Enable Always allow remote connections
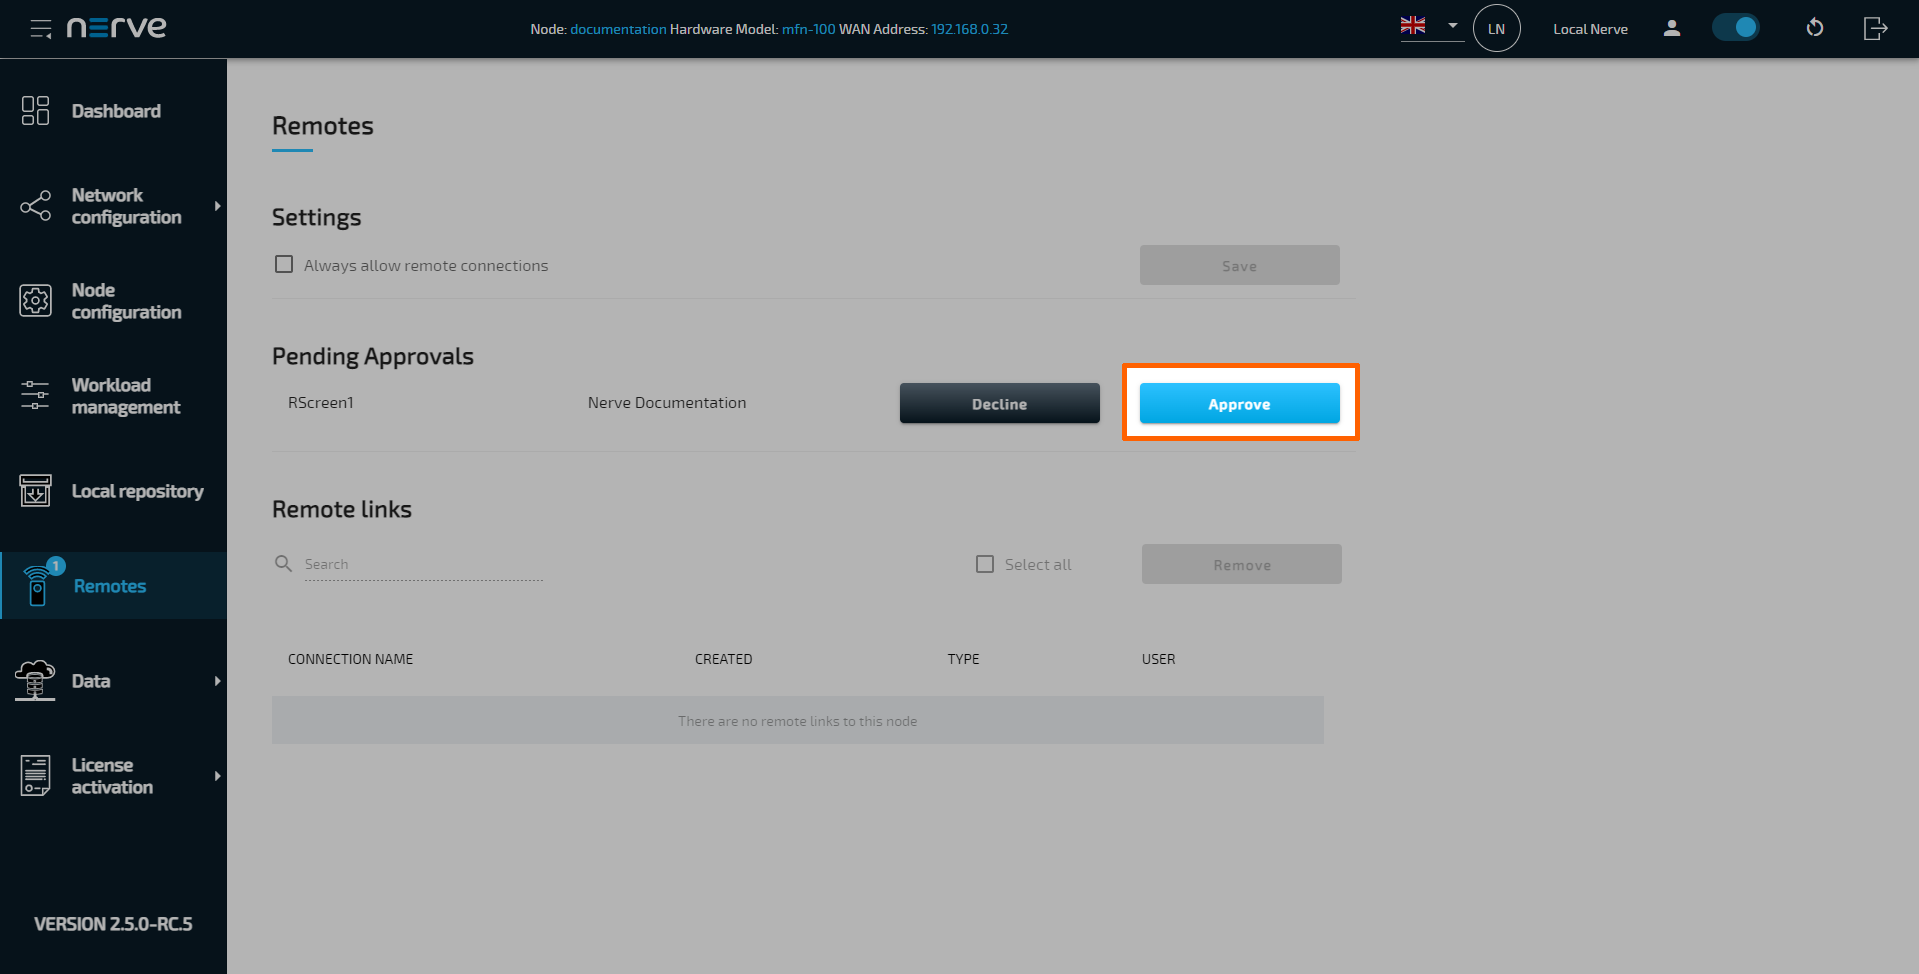1919x974 pixels. [x=284, y=263]
